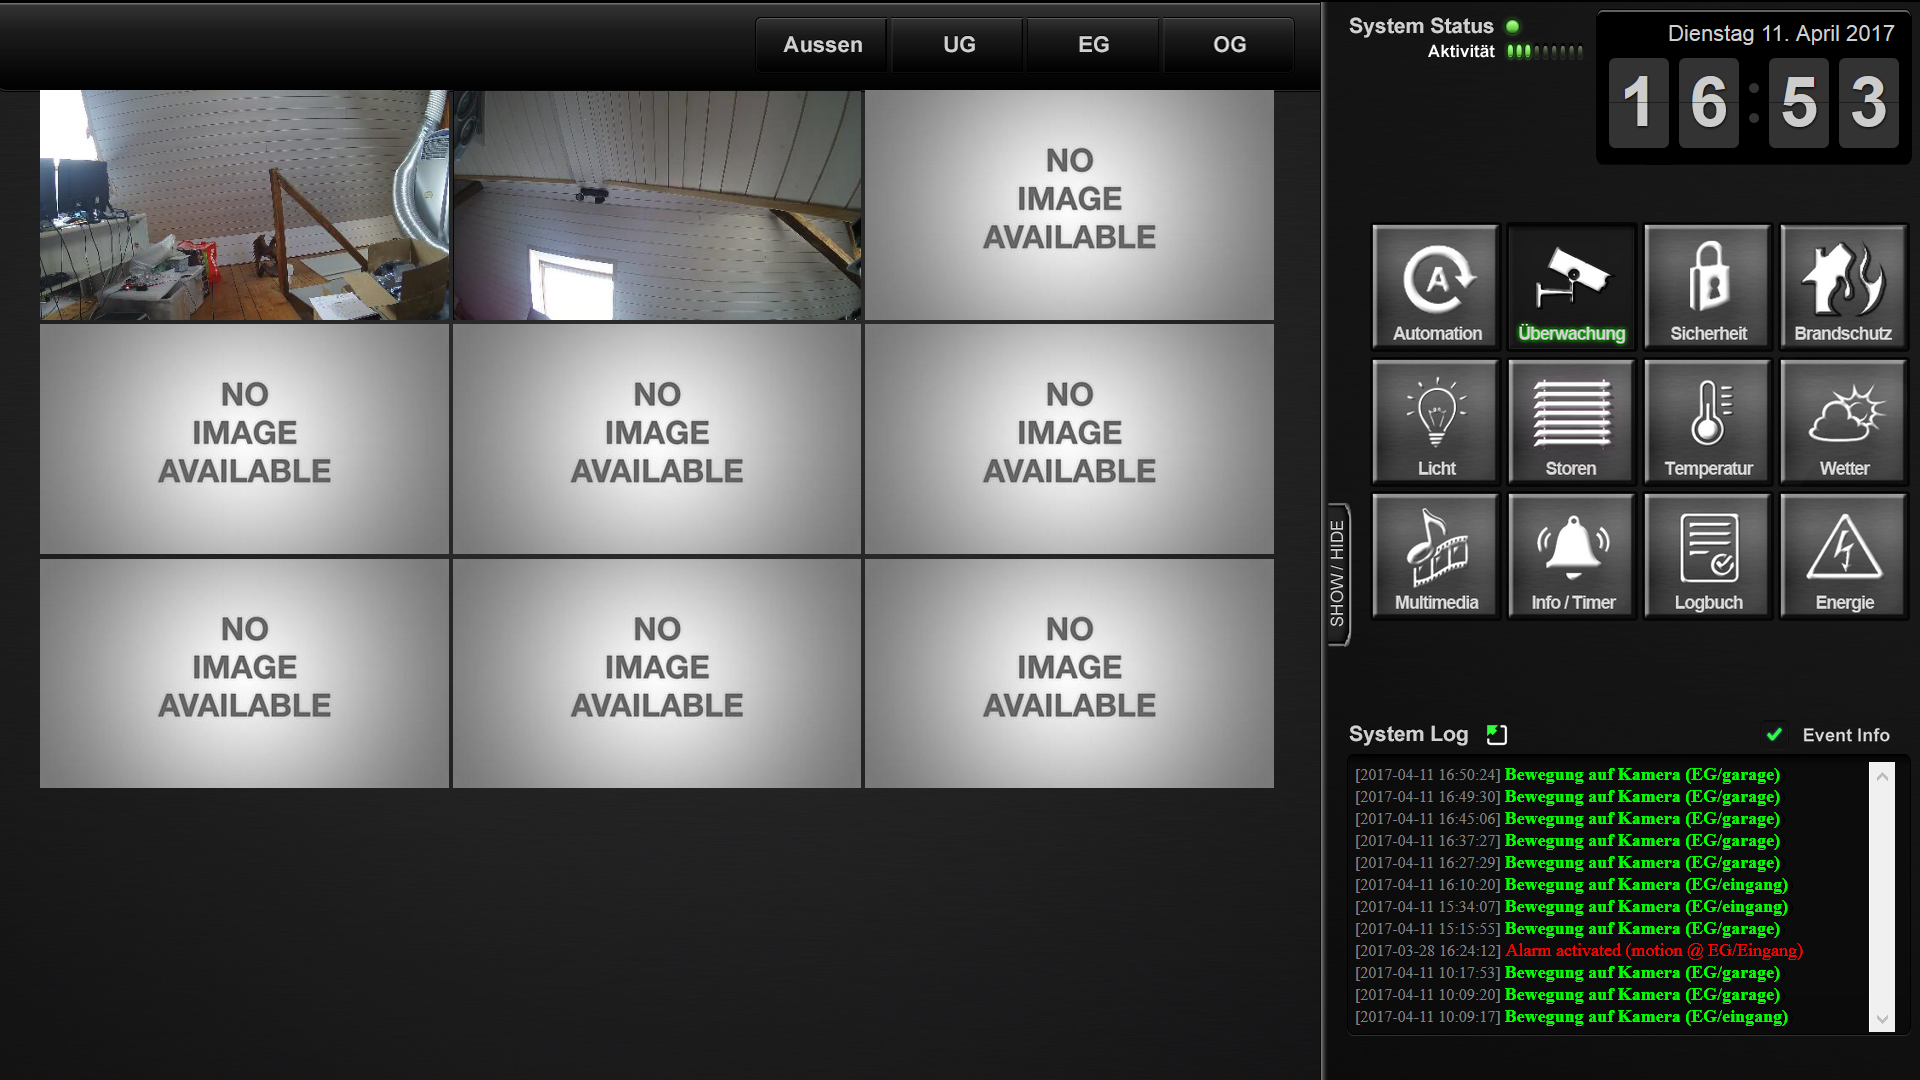Switch to the Aussen camera tab
This screenshot has height=1080, width=1920.
[x=822, y=45]
